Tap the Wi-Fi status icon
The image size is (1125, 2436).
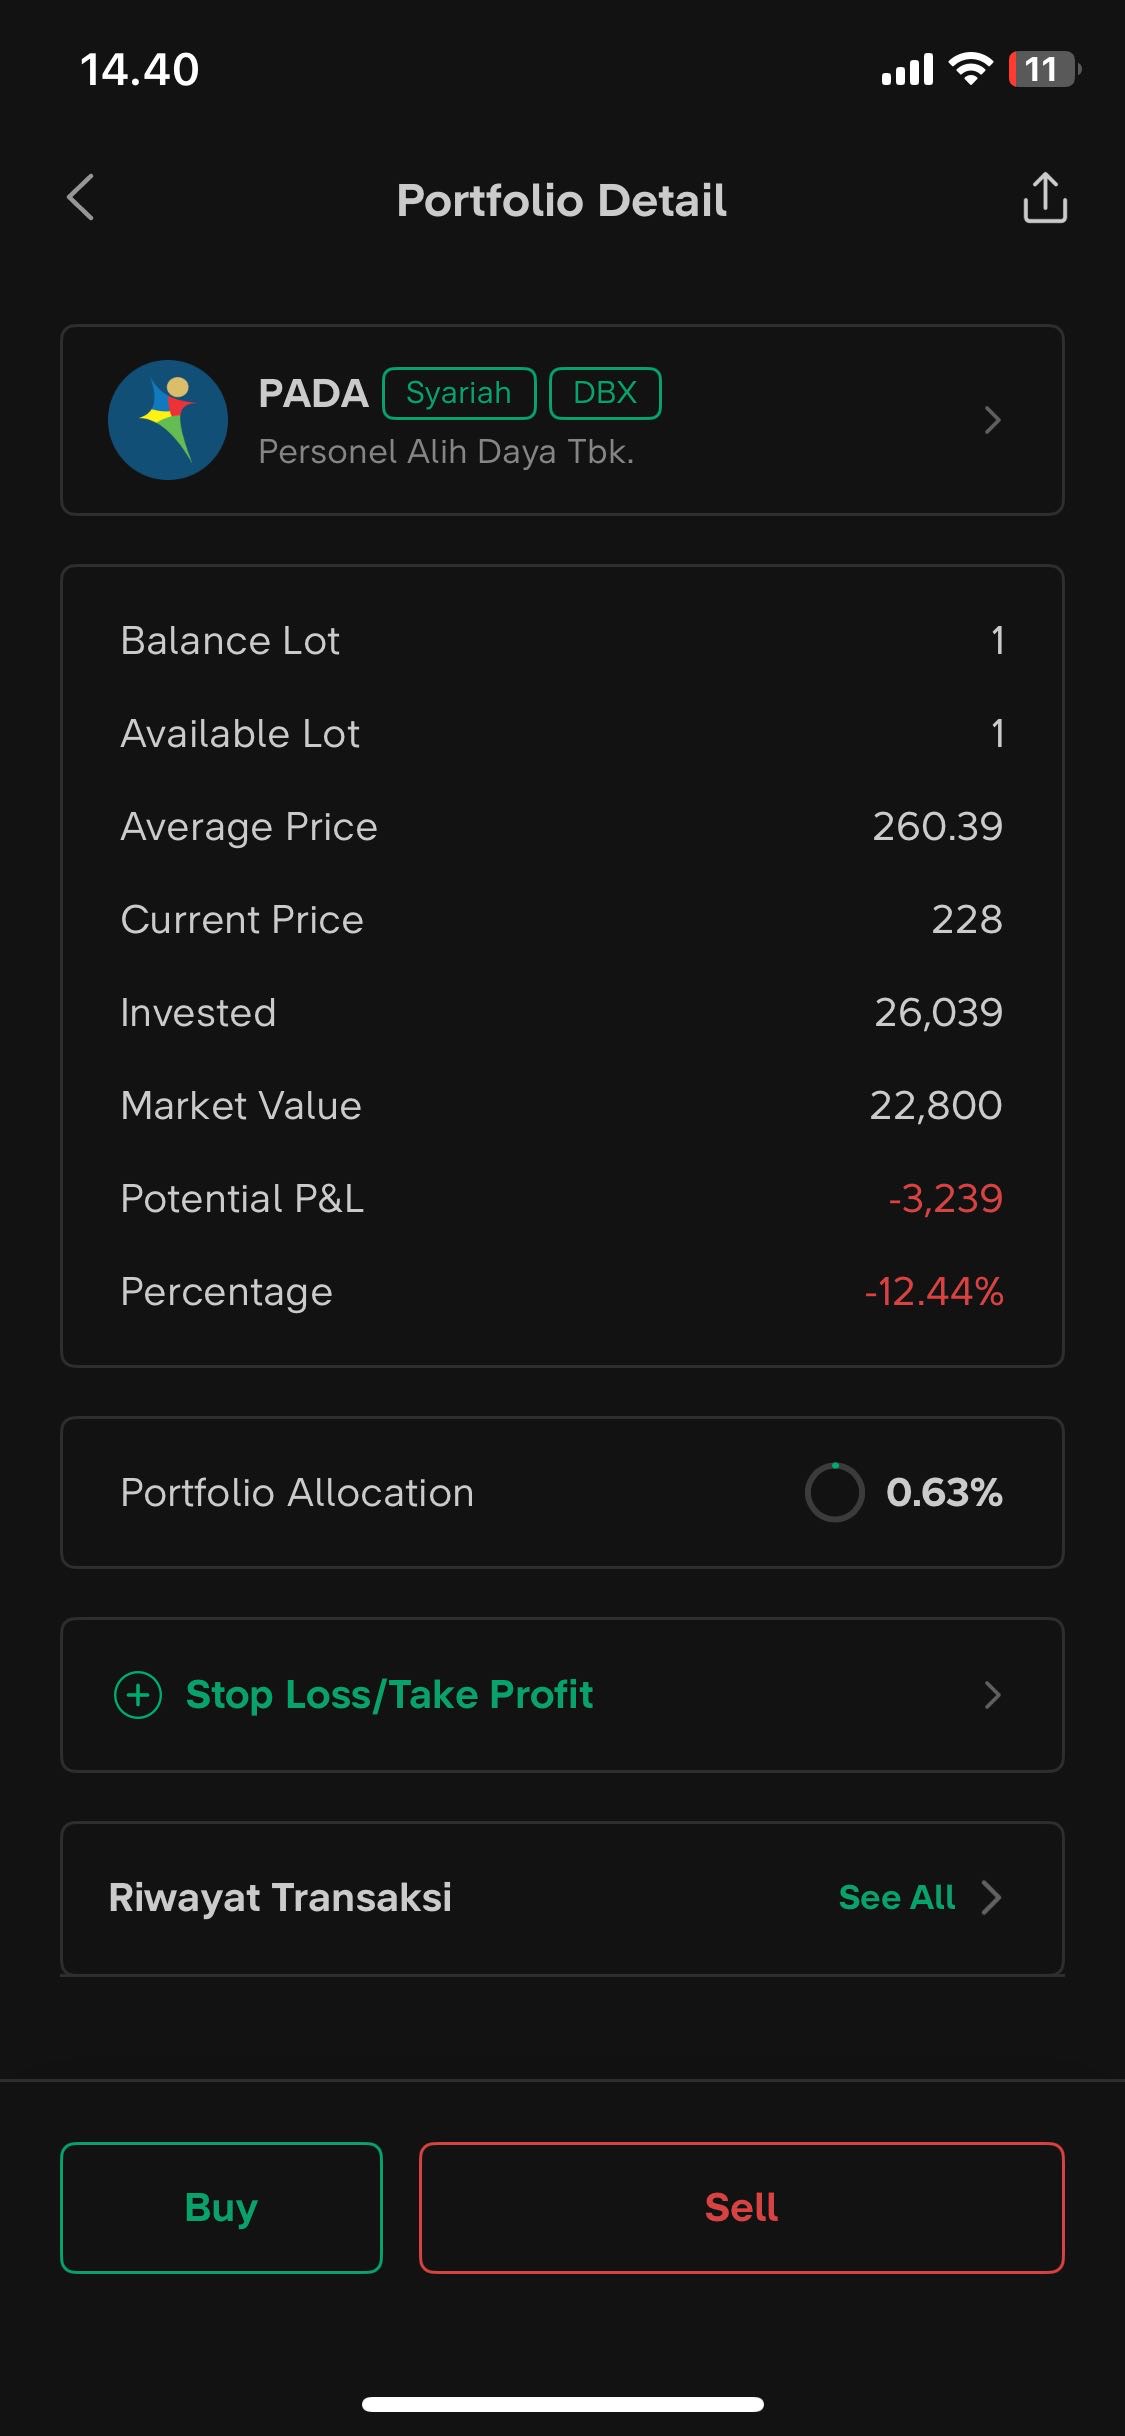970,69
